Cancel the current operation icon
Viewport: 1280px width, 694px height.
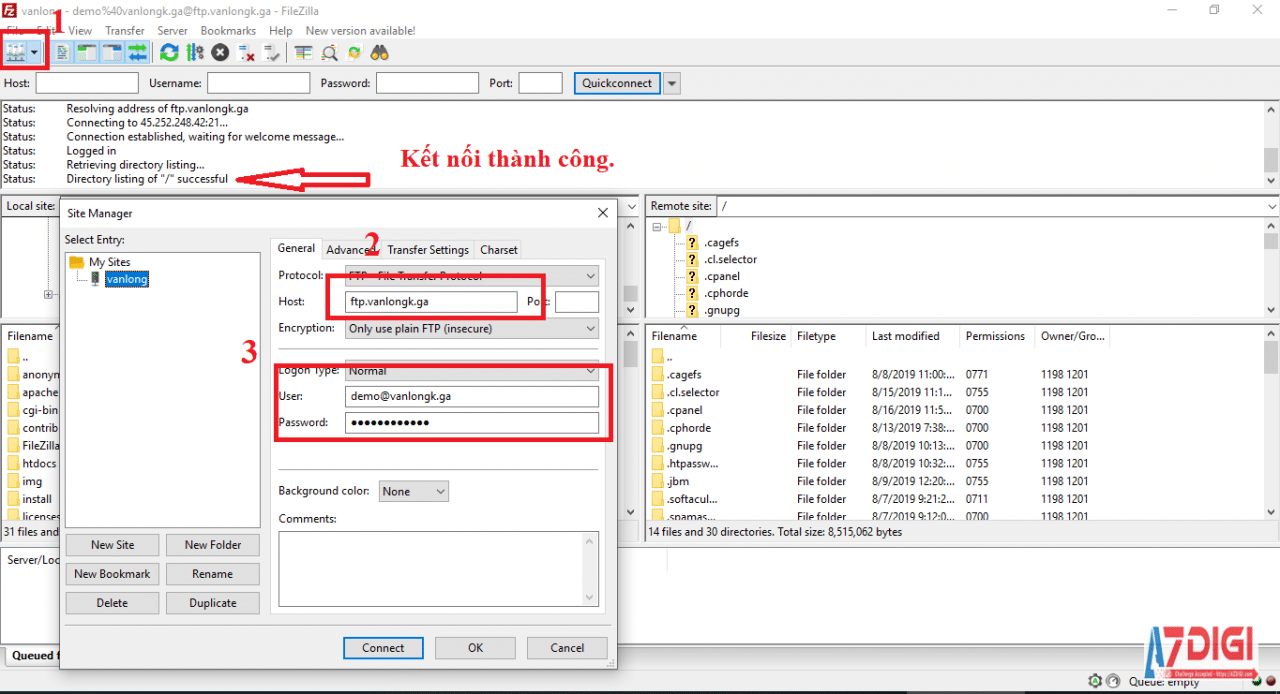tap(220, 52)
